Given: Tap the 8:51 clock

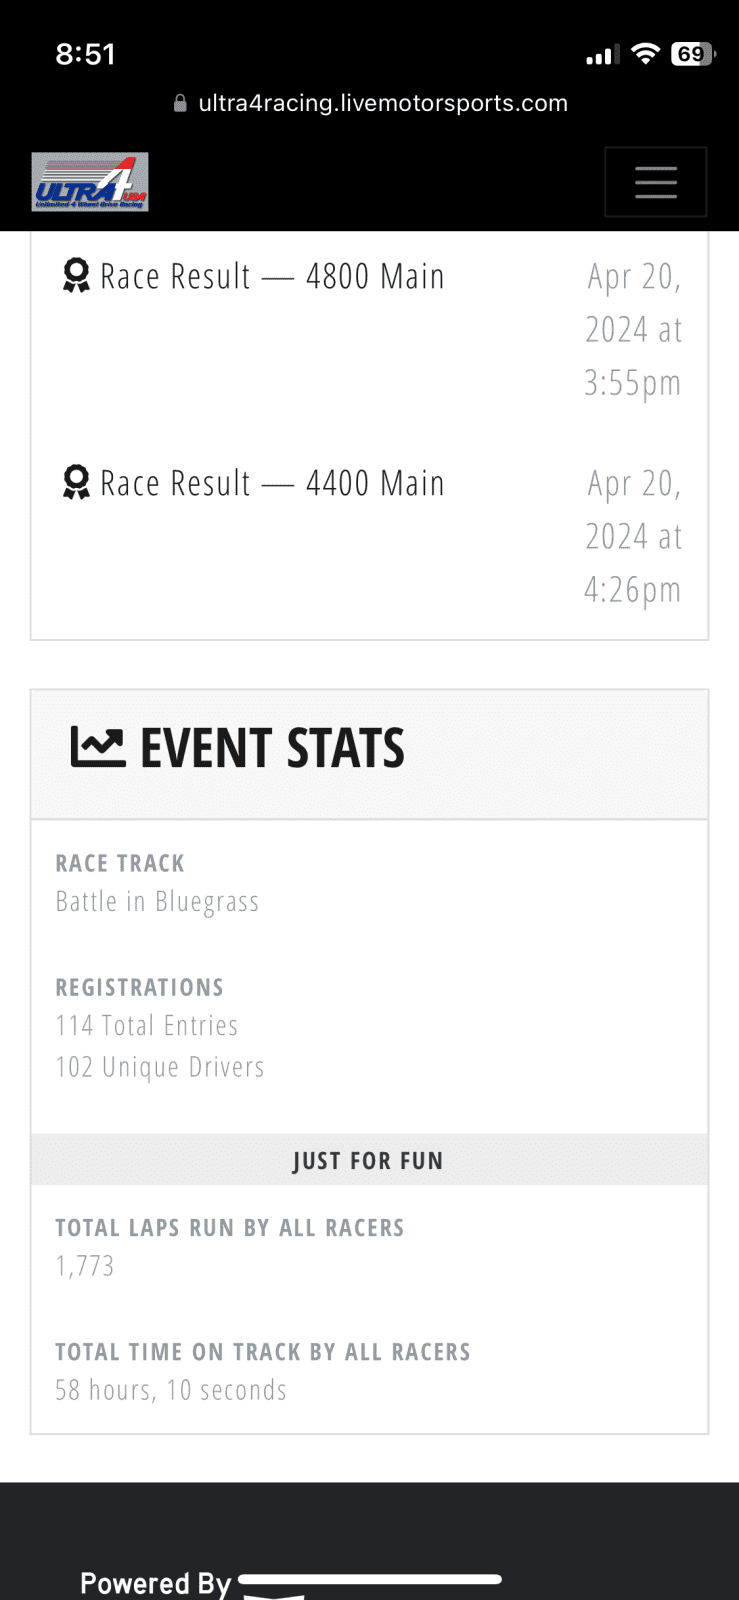Looking at the screenshot, I should pyautogui.click(x=86, y=54).
